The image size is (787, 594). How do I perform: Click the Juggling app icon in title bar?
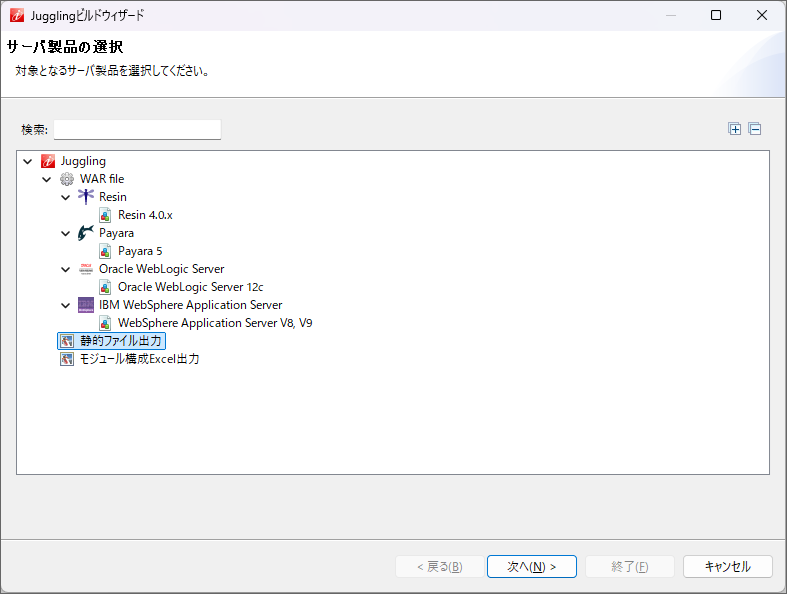[17, 15]
